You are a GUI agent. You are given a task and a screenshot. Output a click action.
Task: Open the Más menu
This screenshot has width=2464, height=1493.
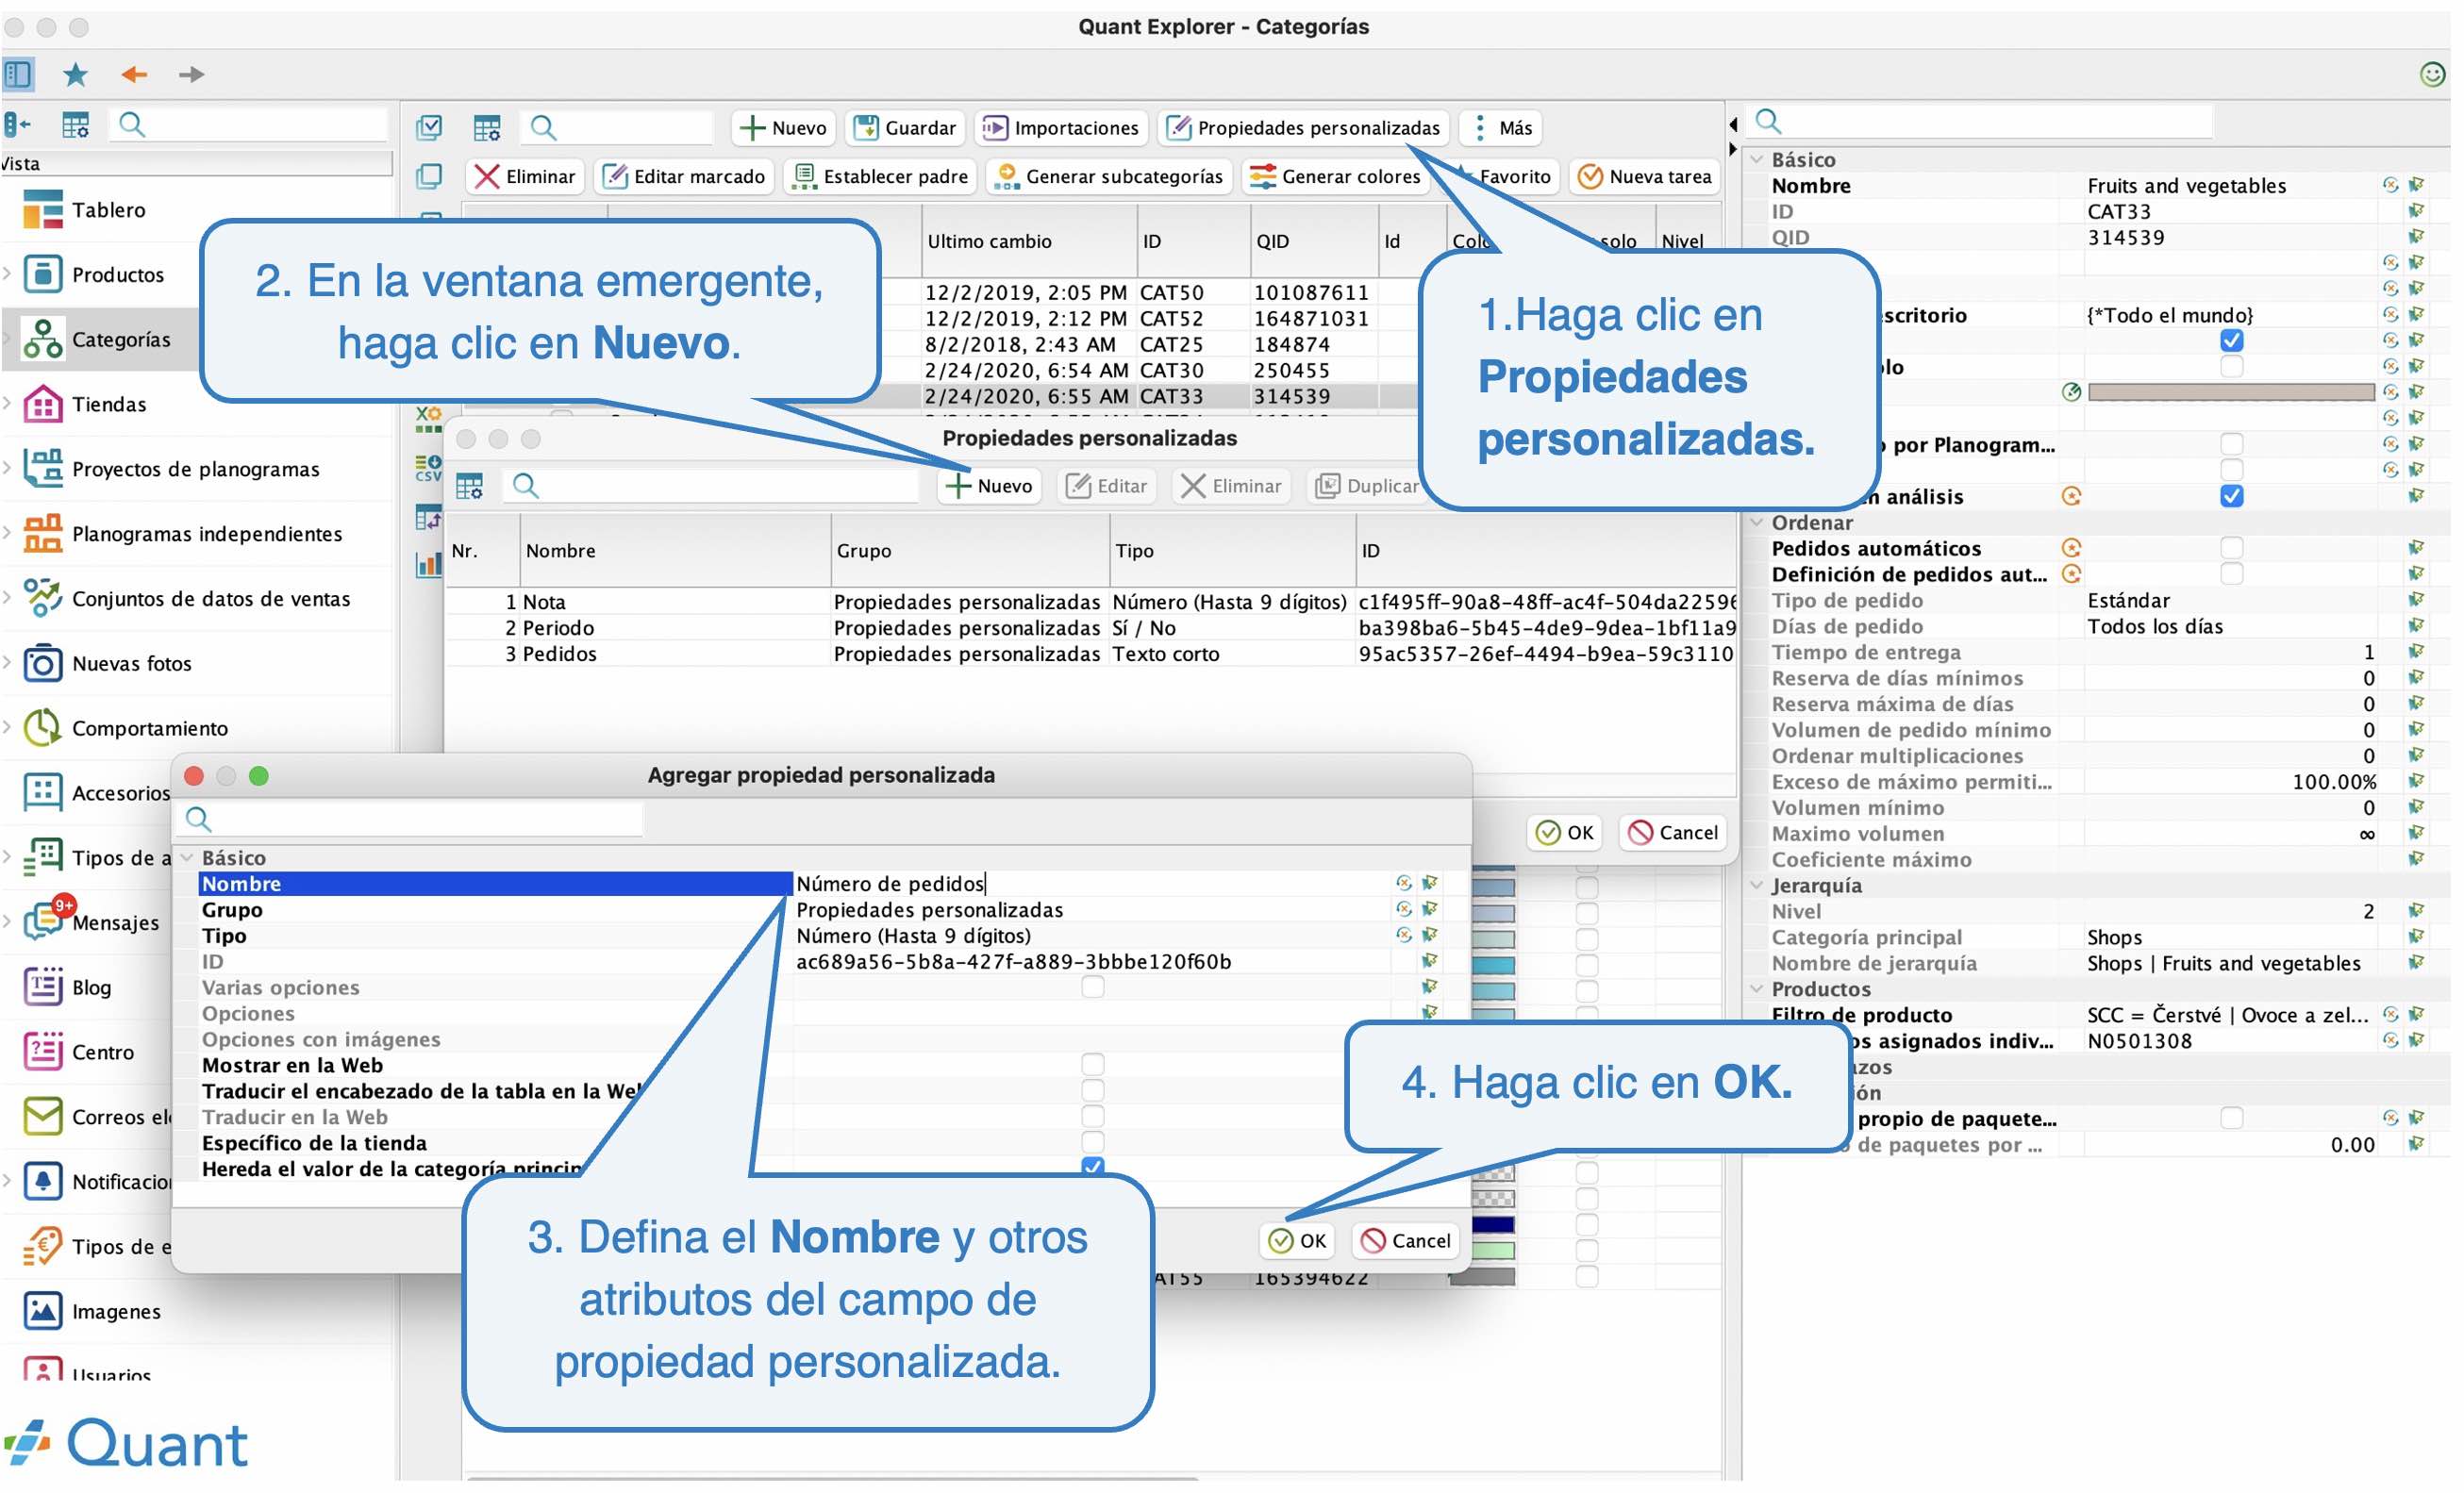click(x=1502, y=128)
